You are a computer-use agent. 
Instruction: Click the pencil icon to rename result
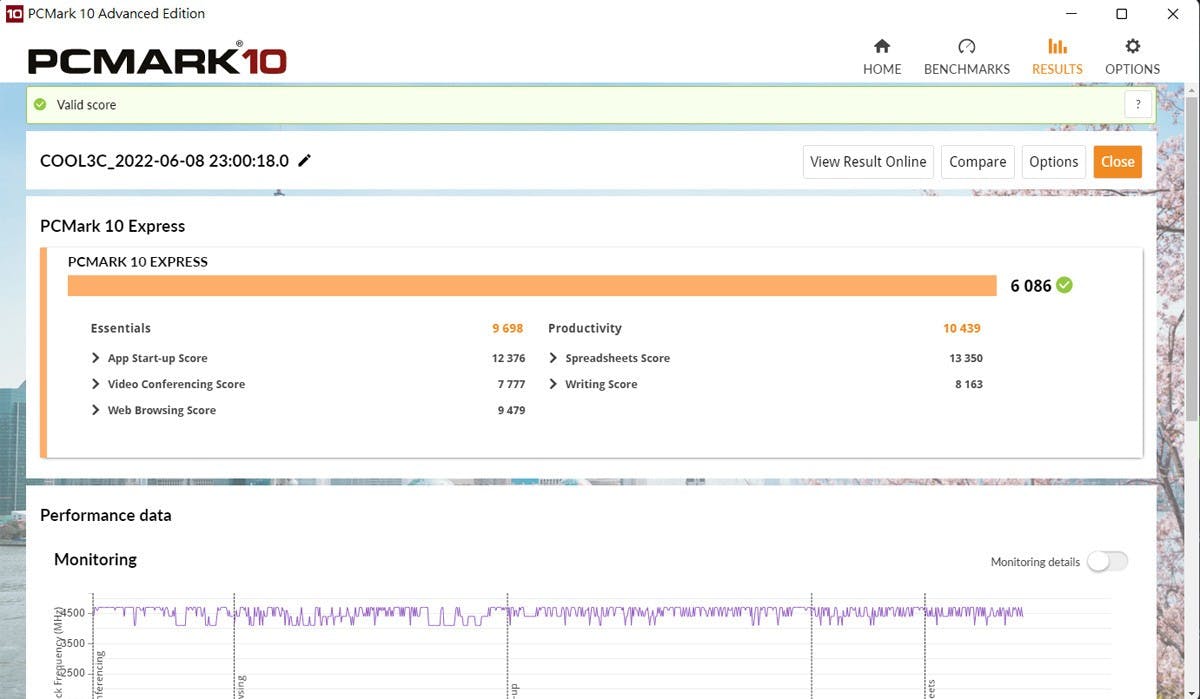(x=305, y=161)
